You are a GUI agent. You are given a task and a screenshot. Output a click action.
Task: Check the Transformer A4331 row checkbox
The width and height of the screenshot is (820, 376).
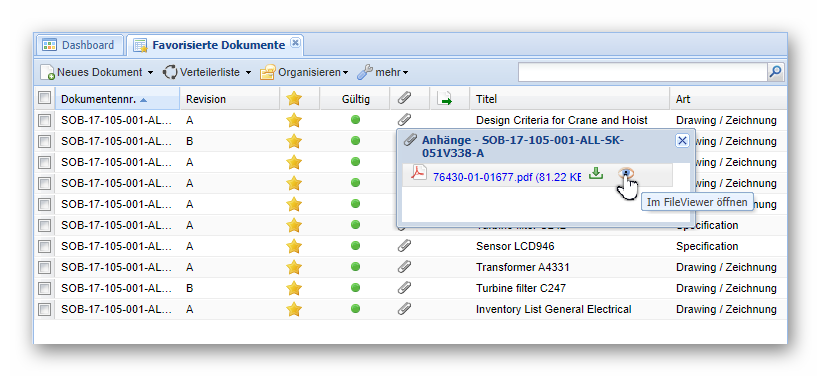[44, 268]
